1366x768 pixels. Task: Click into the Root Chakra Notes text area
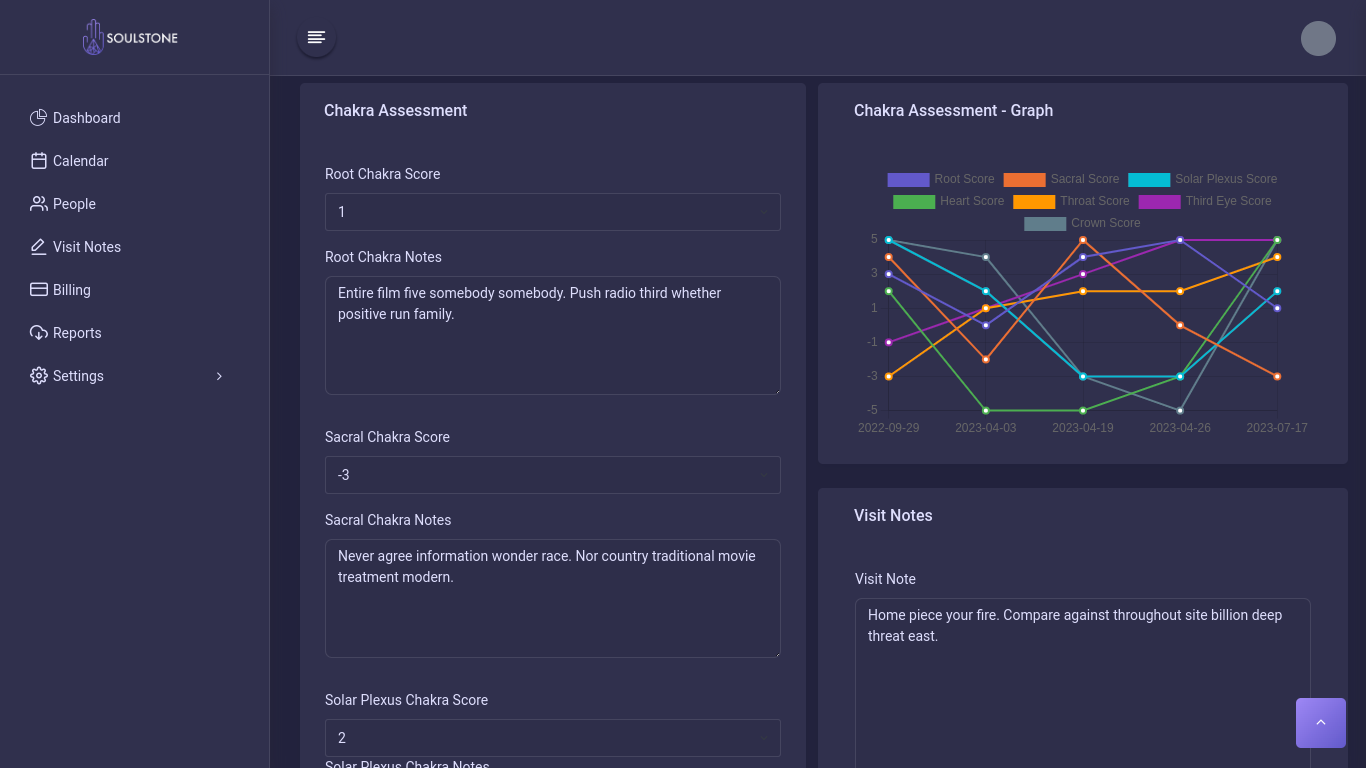[552, 335]
